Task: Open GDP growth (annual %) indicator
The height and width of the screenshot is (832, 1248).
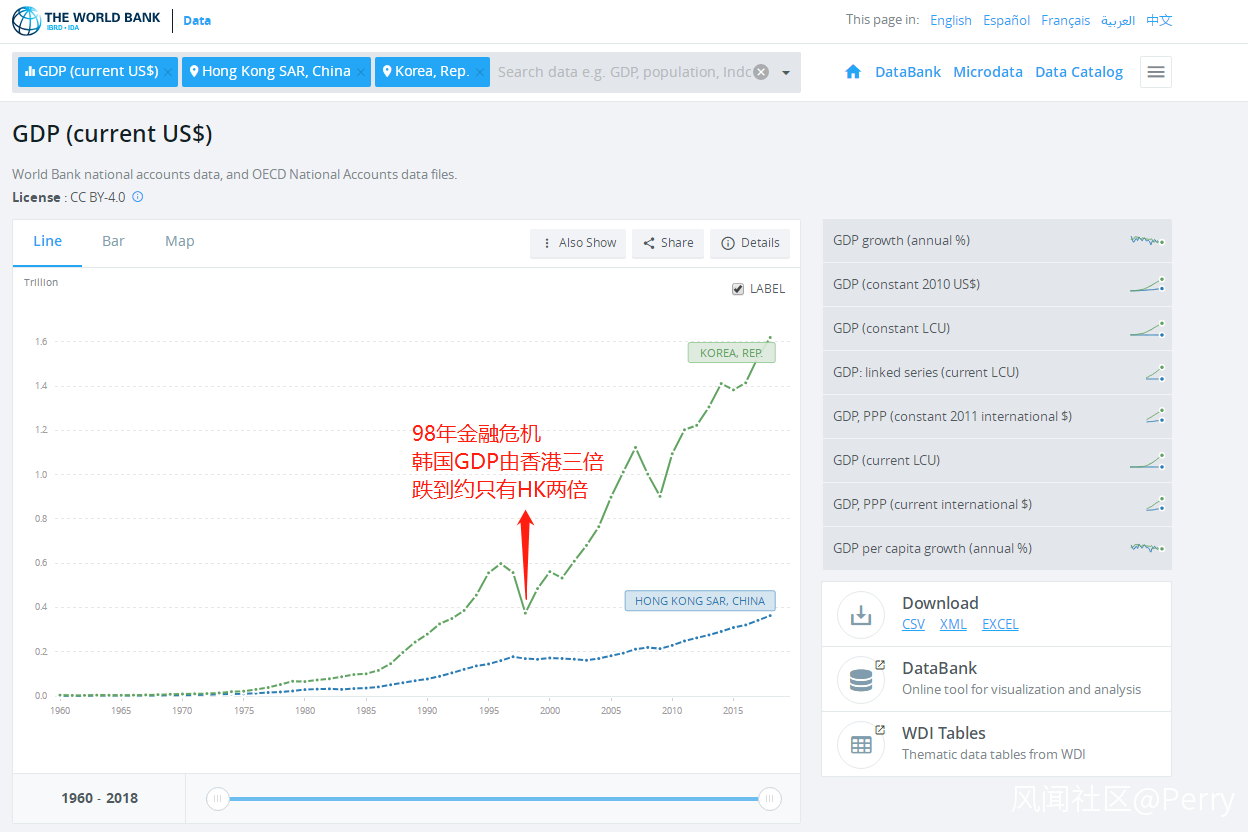Action: [901, 240]
